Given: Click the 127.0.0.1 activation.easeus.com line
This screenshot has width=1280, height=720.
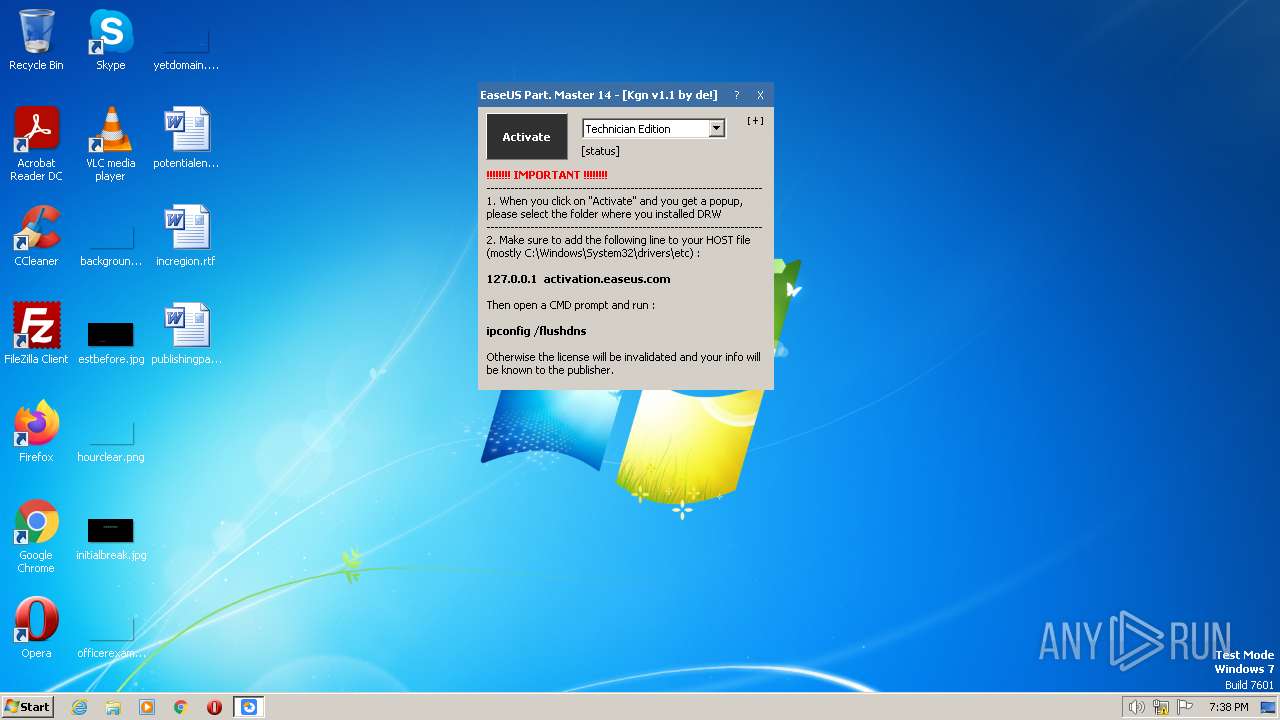Looking at the screenshot, I should [578, 279].
